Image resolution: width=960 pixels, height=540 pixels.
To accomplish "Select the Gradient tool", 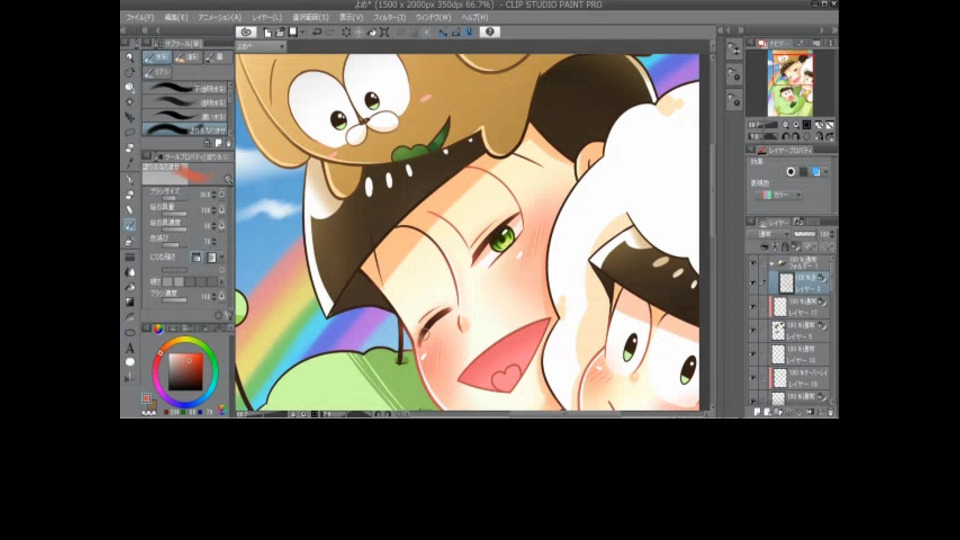I will tap(130, 302).
